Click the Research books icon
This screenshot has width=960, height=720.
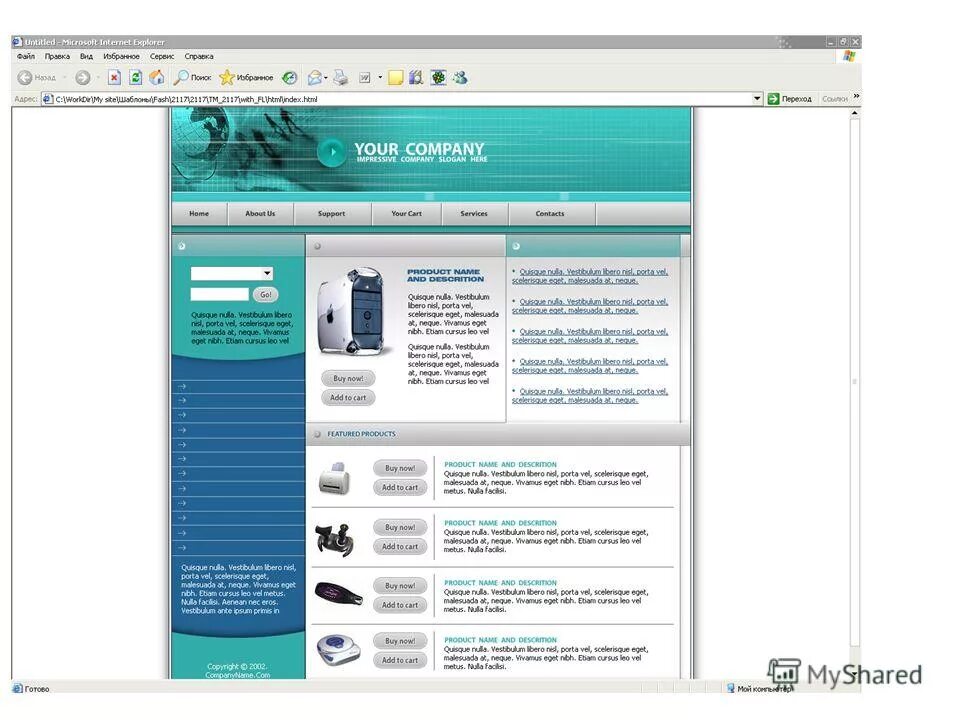(416, 78)
